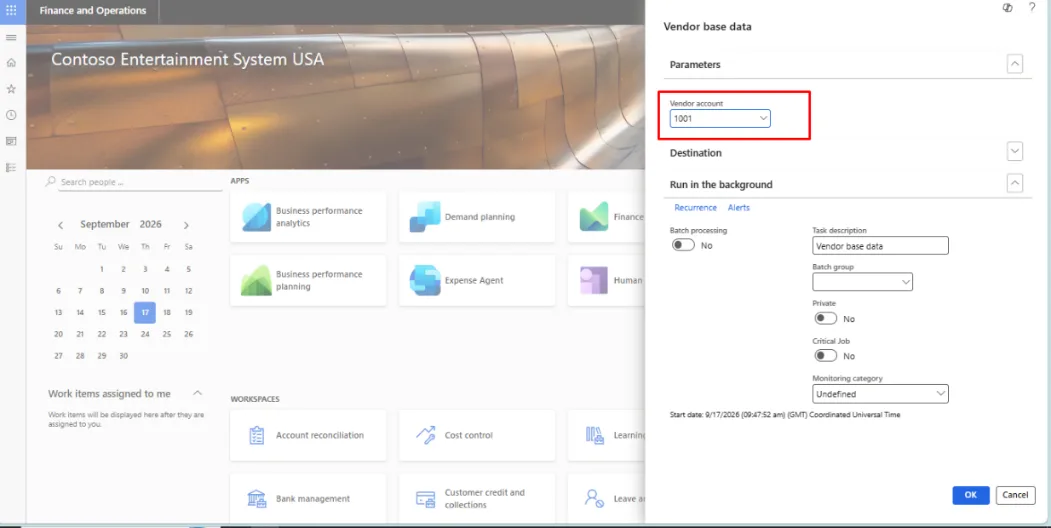Open Business performance analytics app tile

coord(308,217)
